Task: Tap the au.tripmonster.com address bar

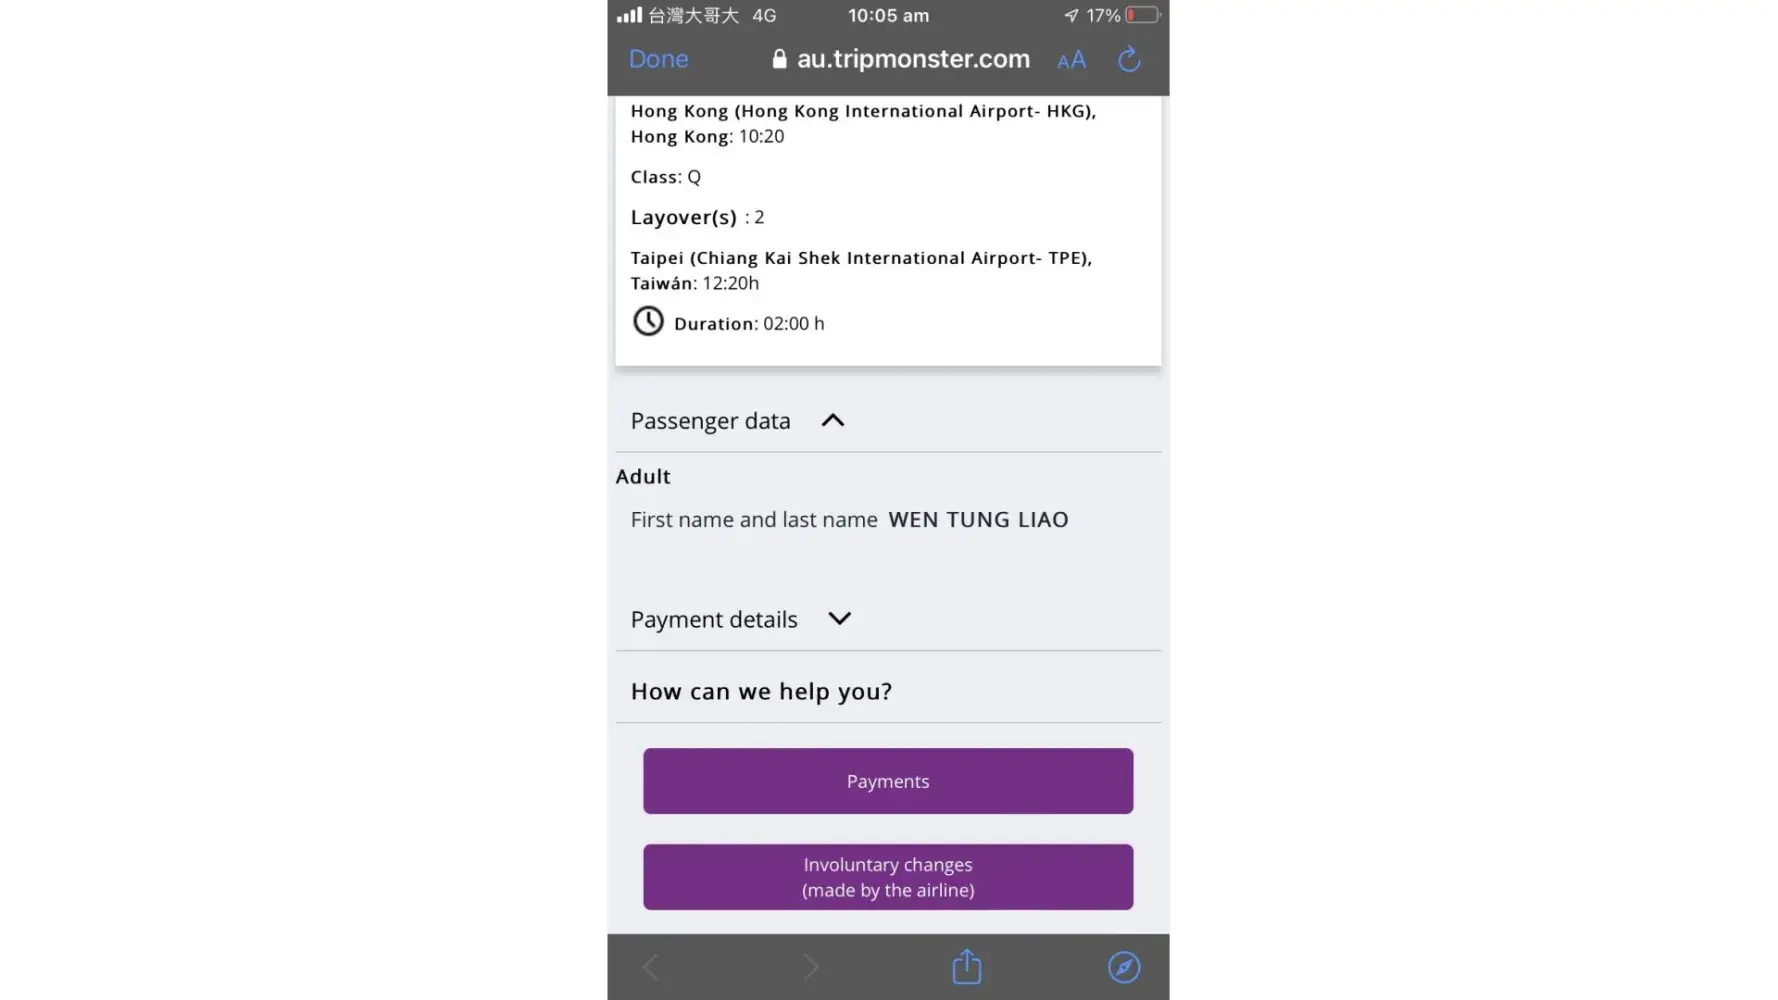Action: (x=912, y=59)
